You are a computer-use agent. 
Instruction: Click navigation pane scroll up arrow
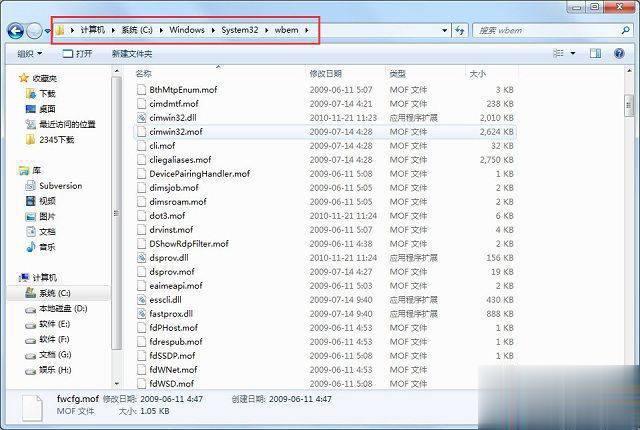pyautogui.click(x=117, y=71)
